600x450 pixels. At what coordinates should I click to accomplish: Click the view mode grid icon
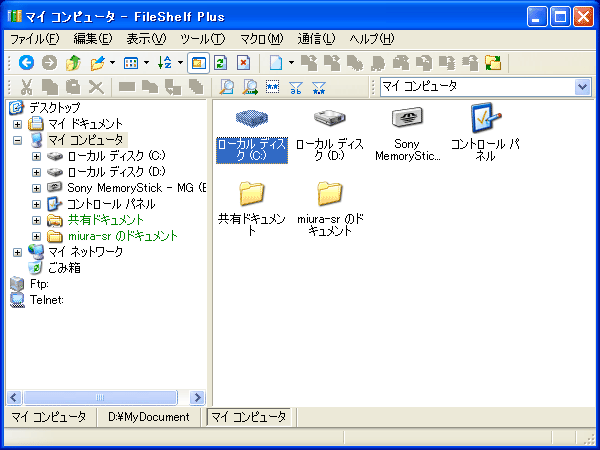pos(131,62)
